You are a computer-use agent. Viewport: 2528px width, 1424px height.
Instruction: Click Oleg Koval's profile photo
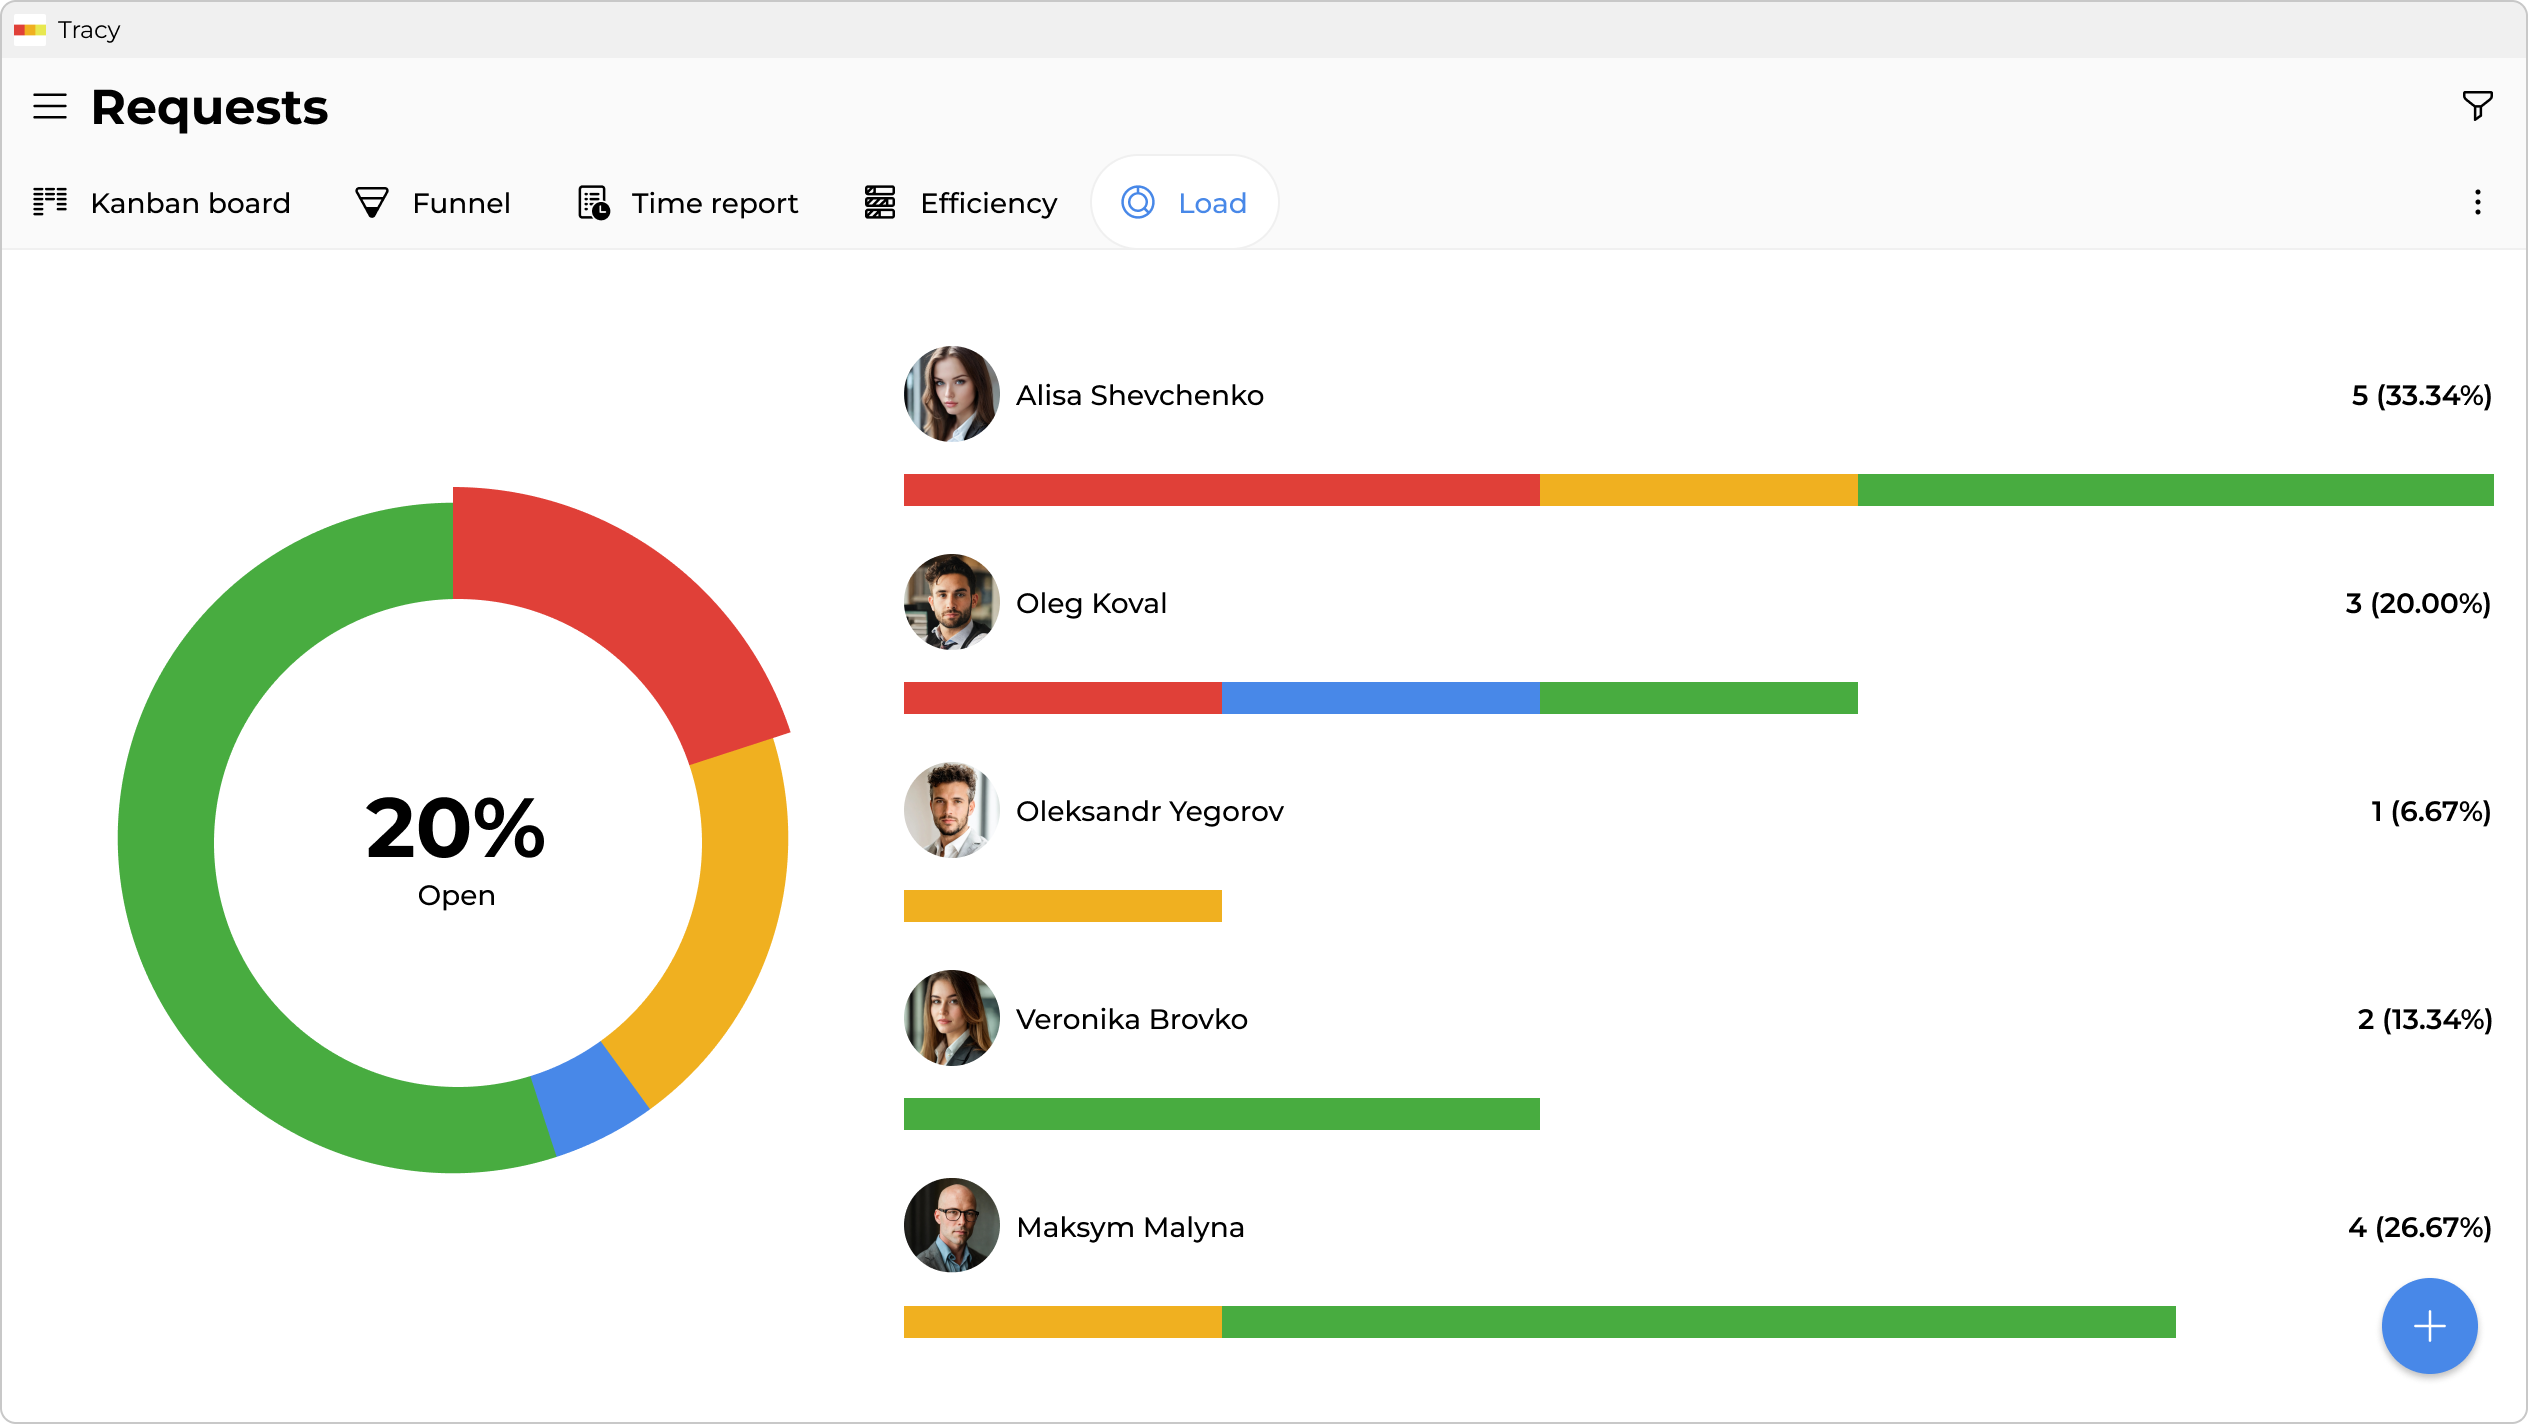[x=951, y=602]
